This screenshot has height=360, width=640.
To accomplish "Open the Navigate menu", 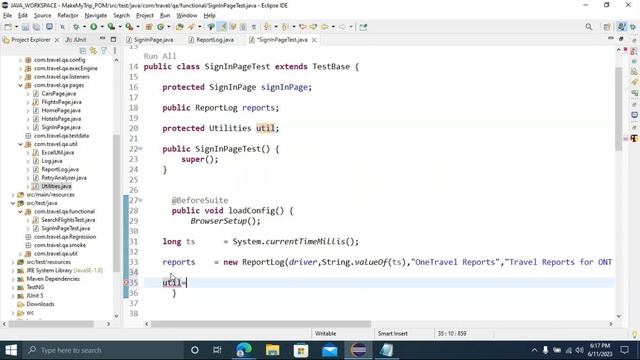I will point(96,15).
